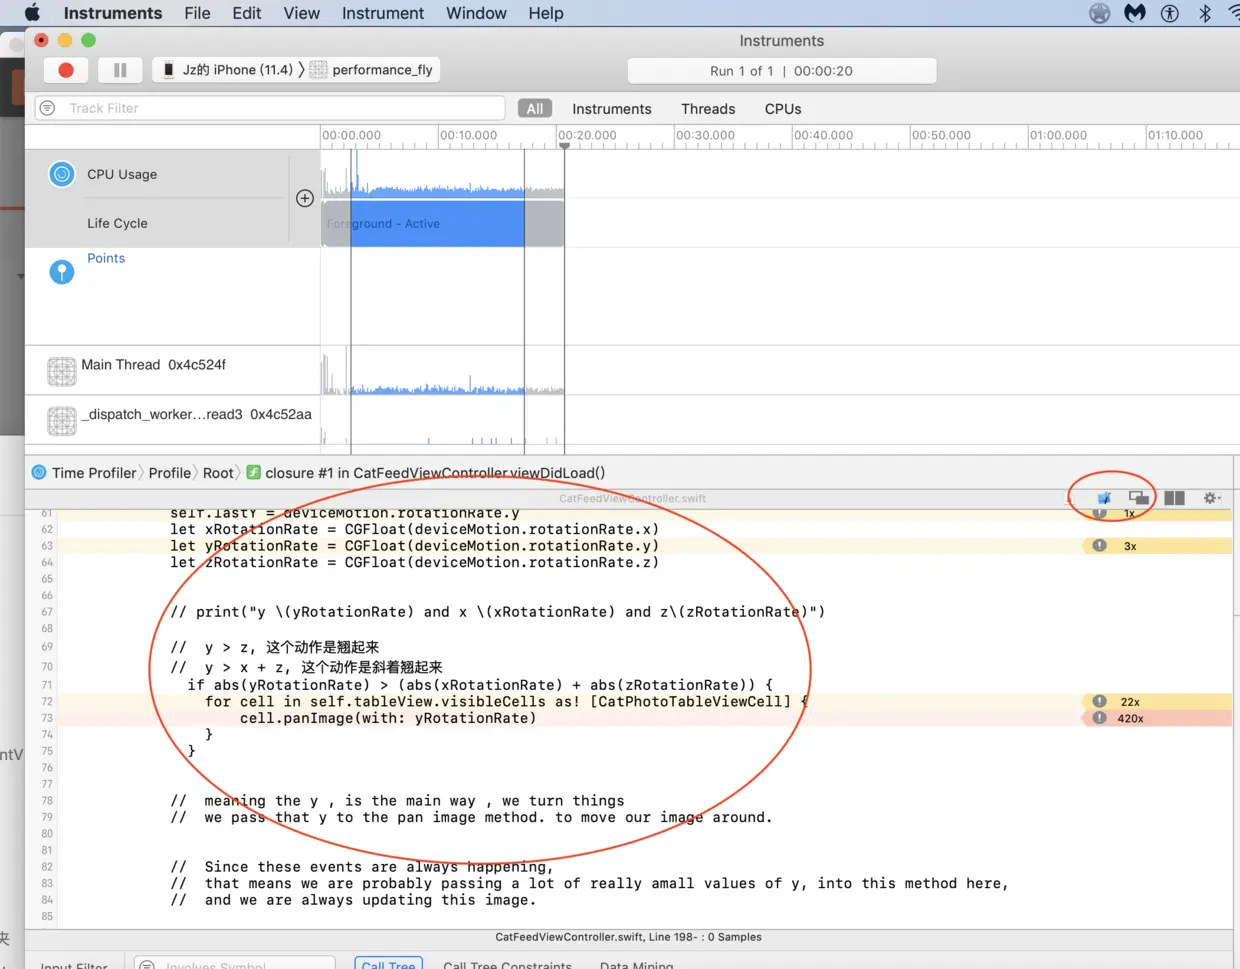Click the timeline playhead marker at 00:20
The width and height of the screenshot is (1240, 969).
coord(564,146)
